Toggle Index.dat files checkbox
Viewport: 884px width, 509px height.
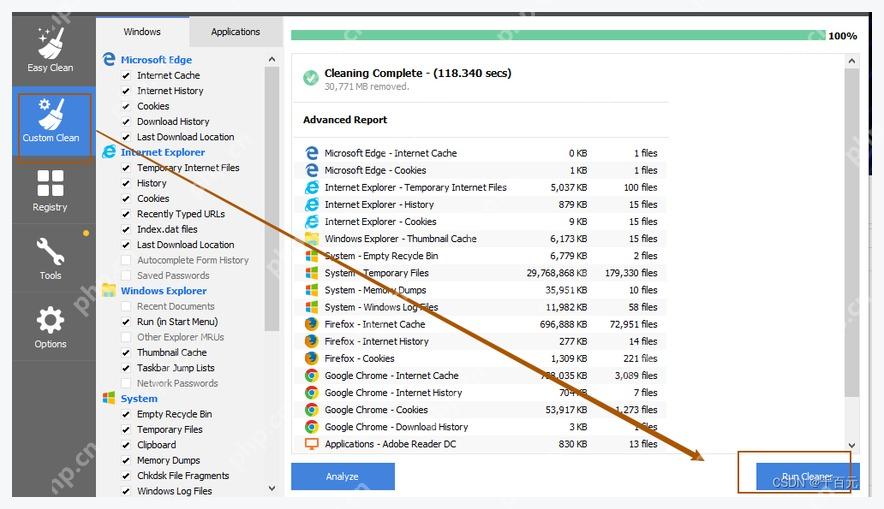[126, 229]
